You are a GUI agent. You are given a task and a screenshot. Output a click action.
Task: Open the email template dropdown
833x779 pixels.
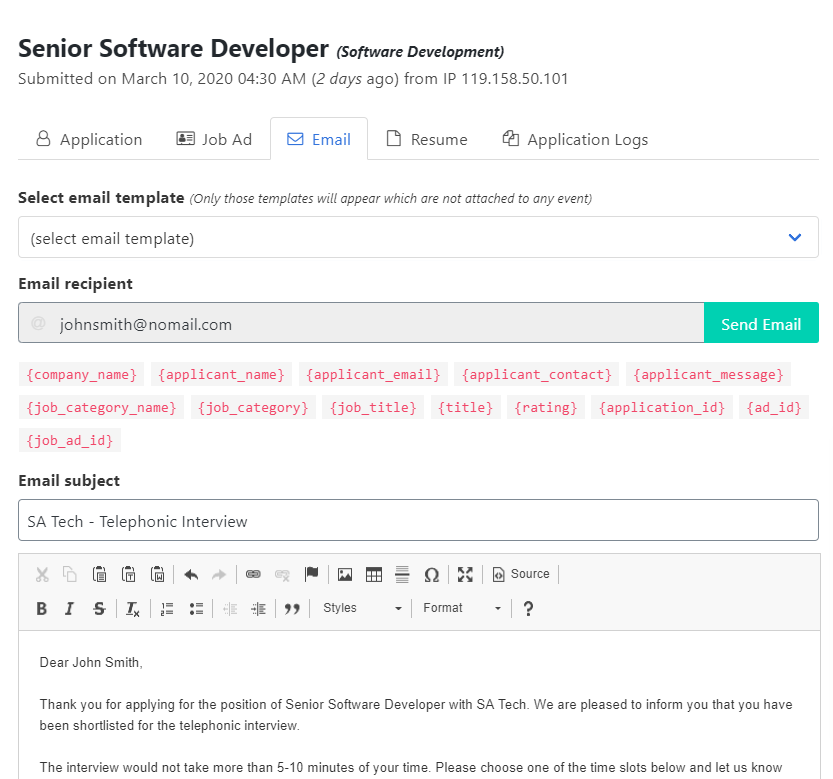pos(418,238)
